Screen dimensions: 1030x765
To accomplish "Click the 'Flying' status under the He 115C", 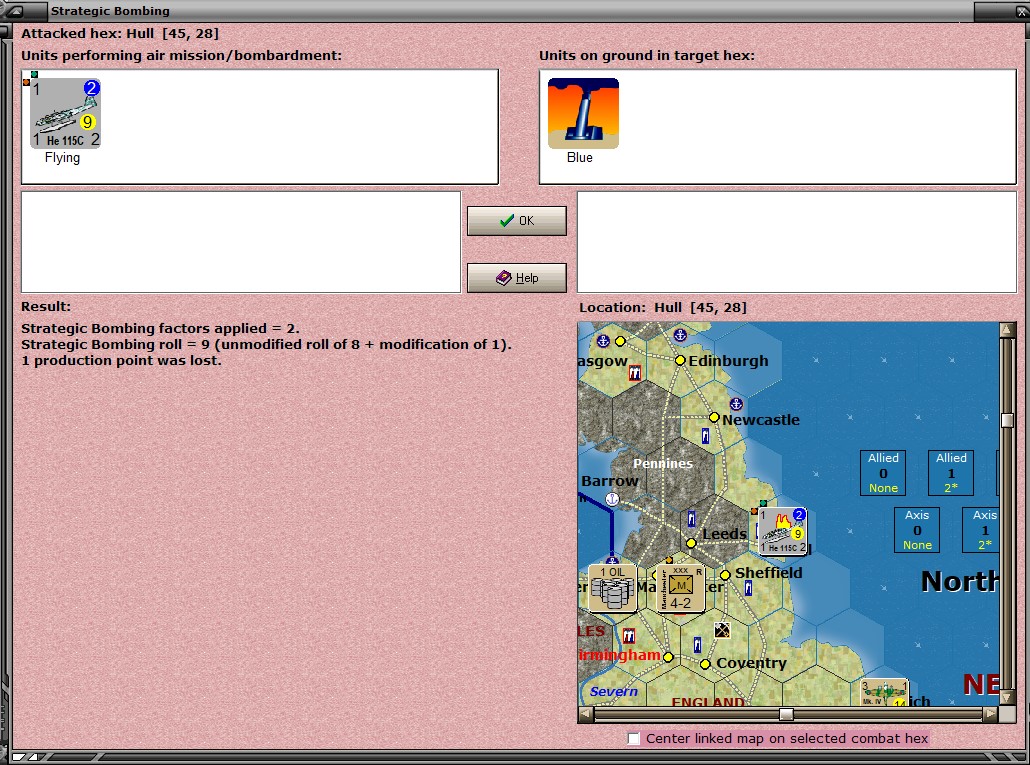I will coord(62,158).
